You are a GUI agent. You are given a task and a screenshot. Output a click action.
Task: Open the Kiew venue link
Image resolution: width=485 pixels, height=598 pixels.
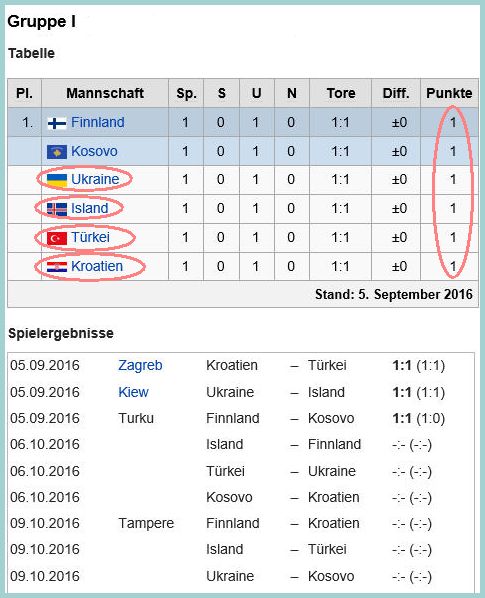pyautogui.click(x=133, y=392)
